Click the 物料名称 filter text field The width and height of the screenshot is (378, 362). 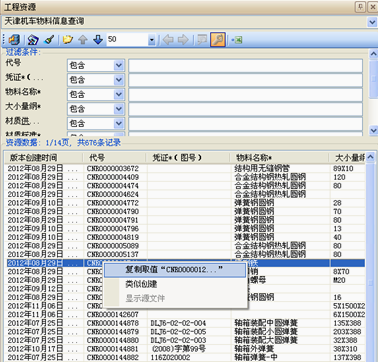246,95
